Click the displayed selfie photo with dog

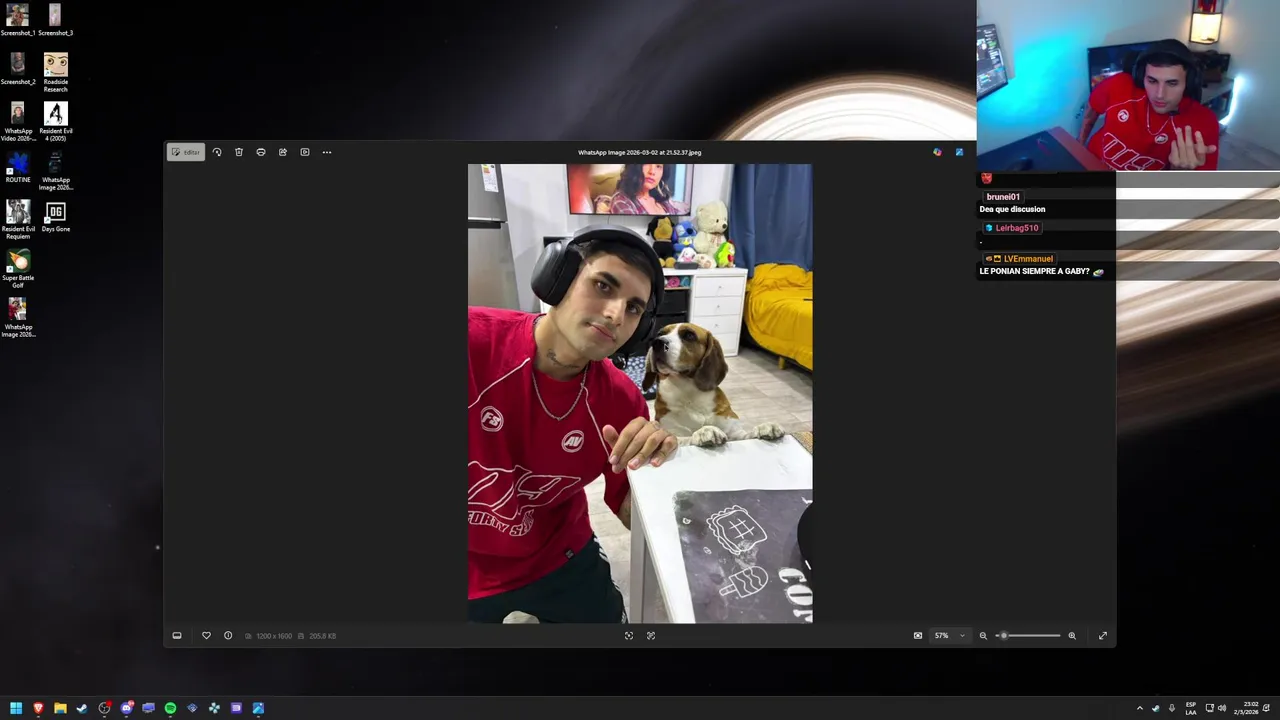tap(640, 393)
